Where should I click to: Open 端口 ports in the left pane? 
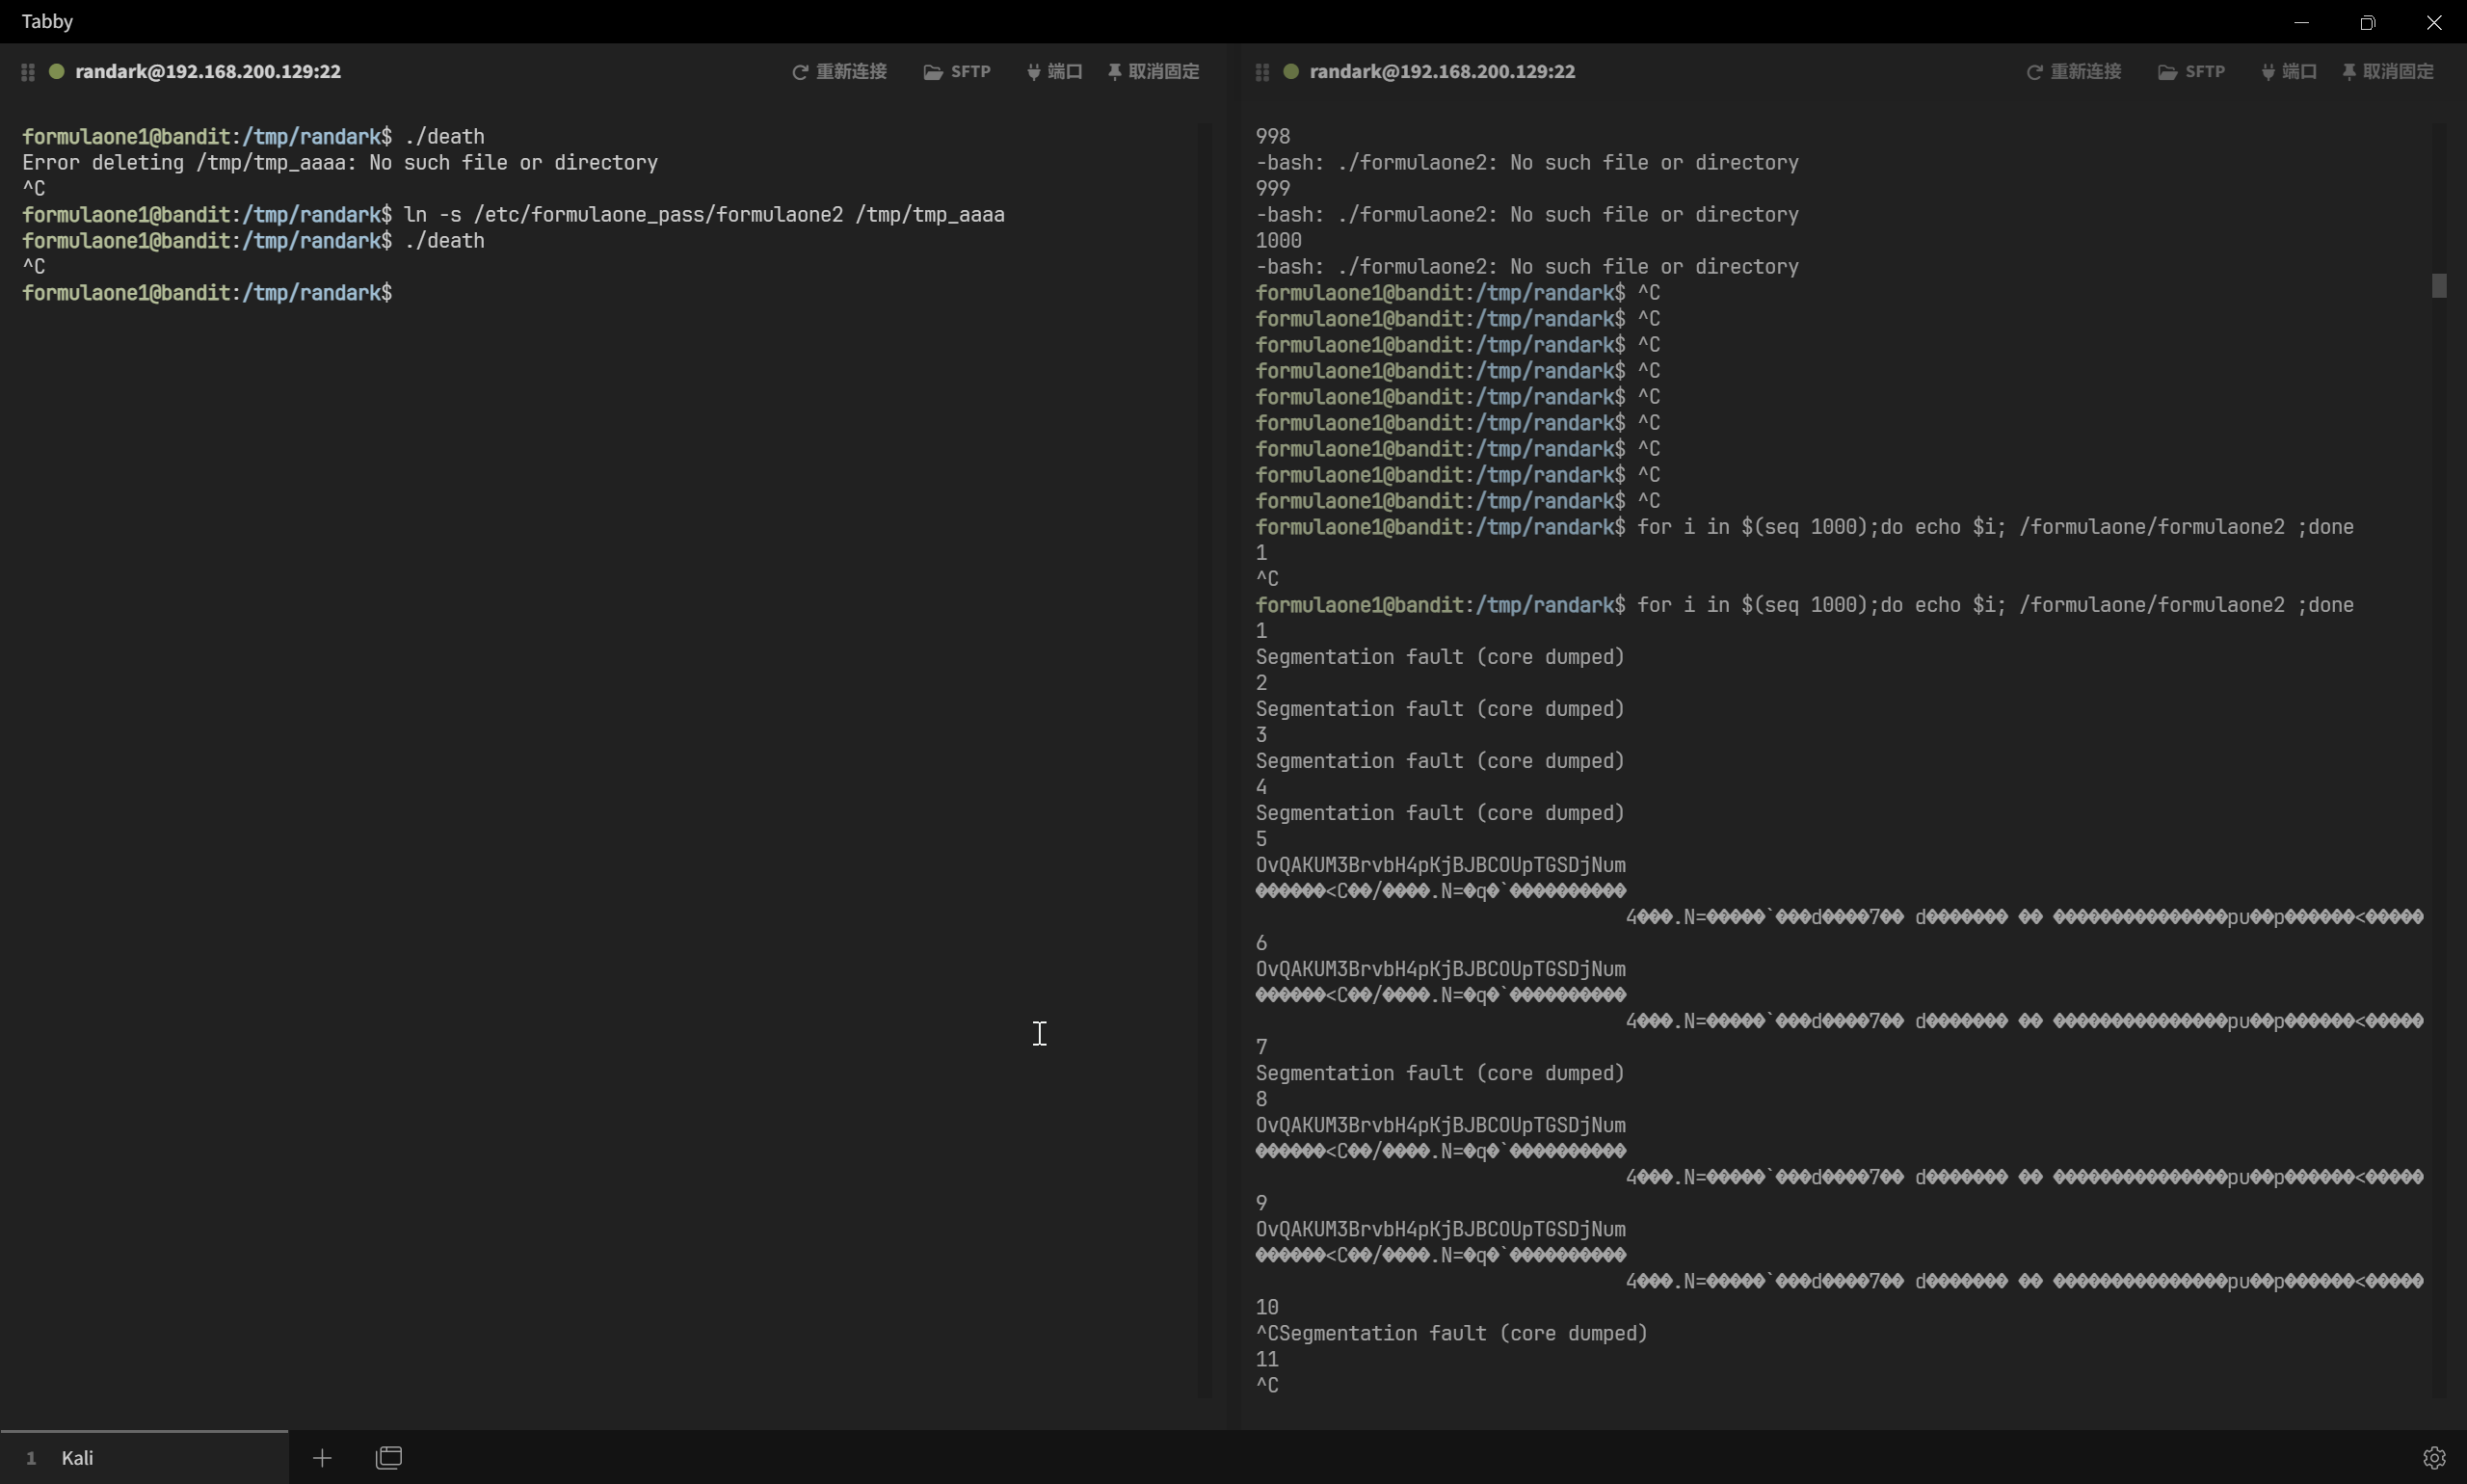(1054, 72)
